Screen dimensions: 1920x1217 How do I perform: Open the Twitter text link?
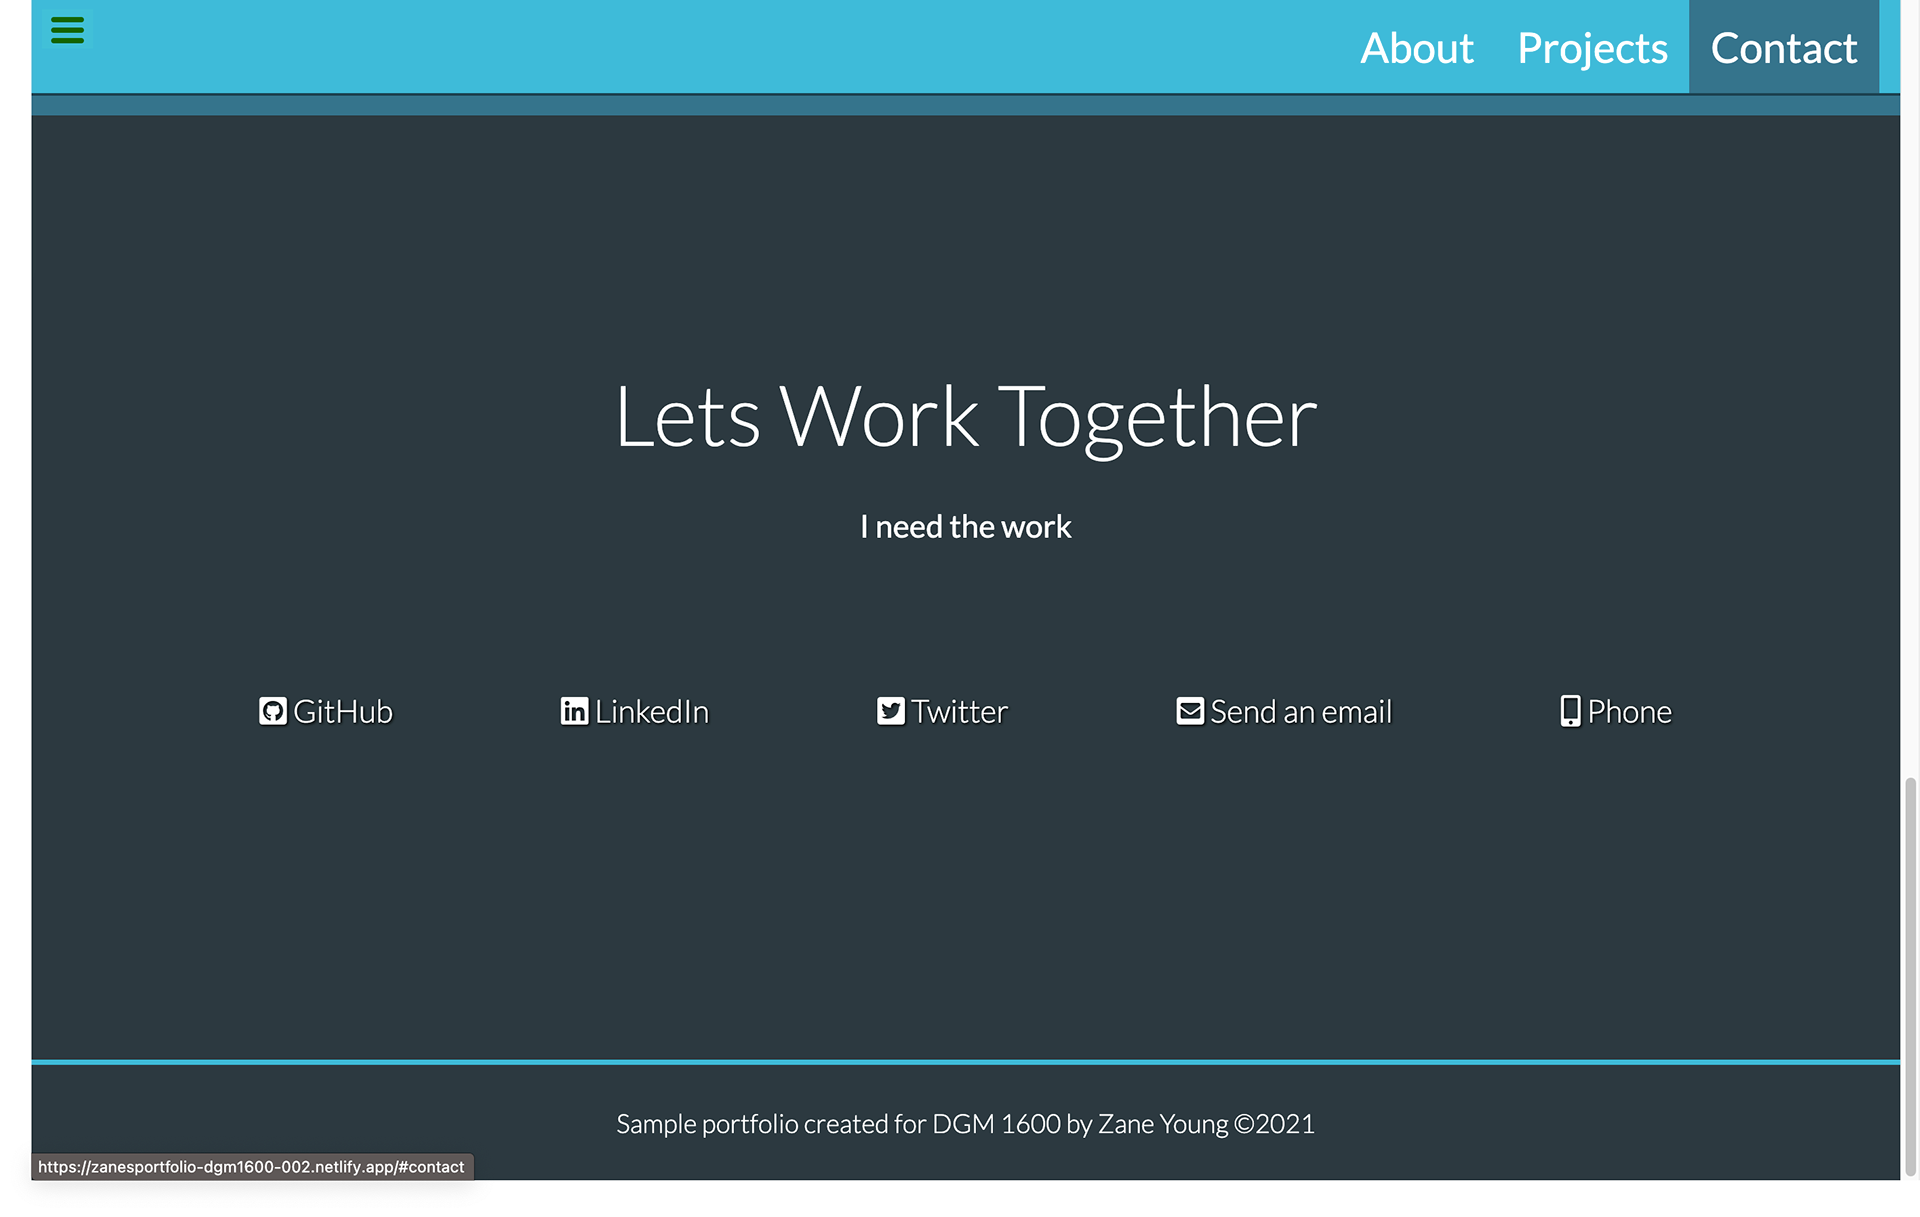(959, 711)
